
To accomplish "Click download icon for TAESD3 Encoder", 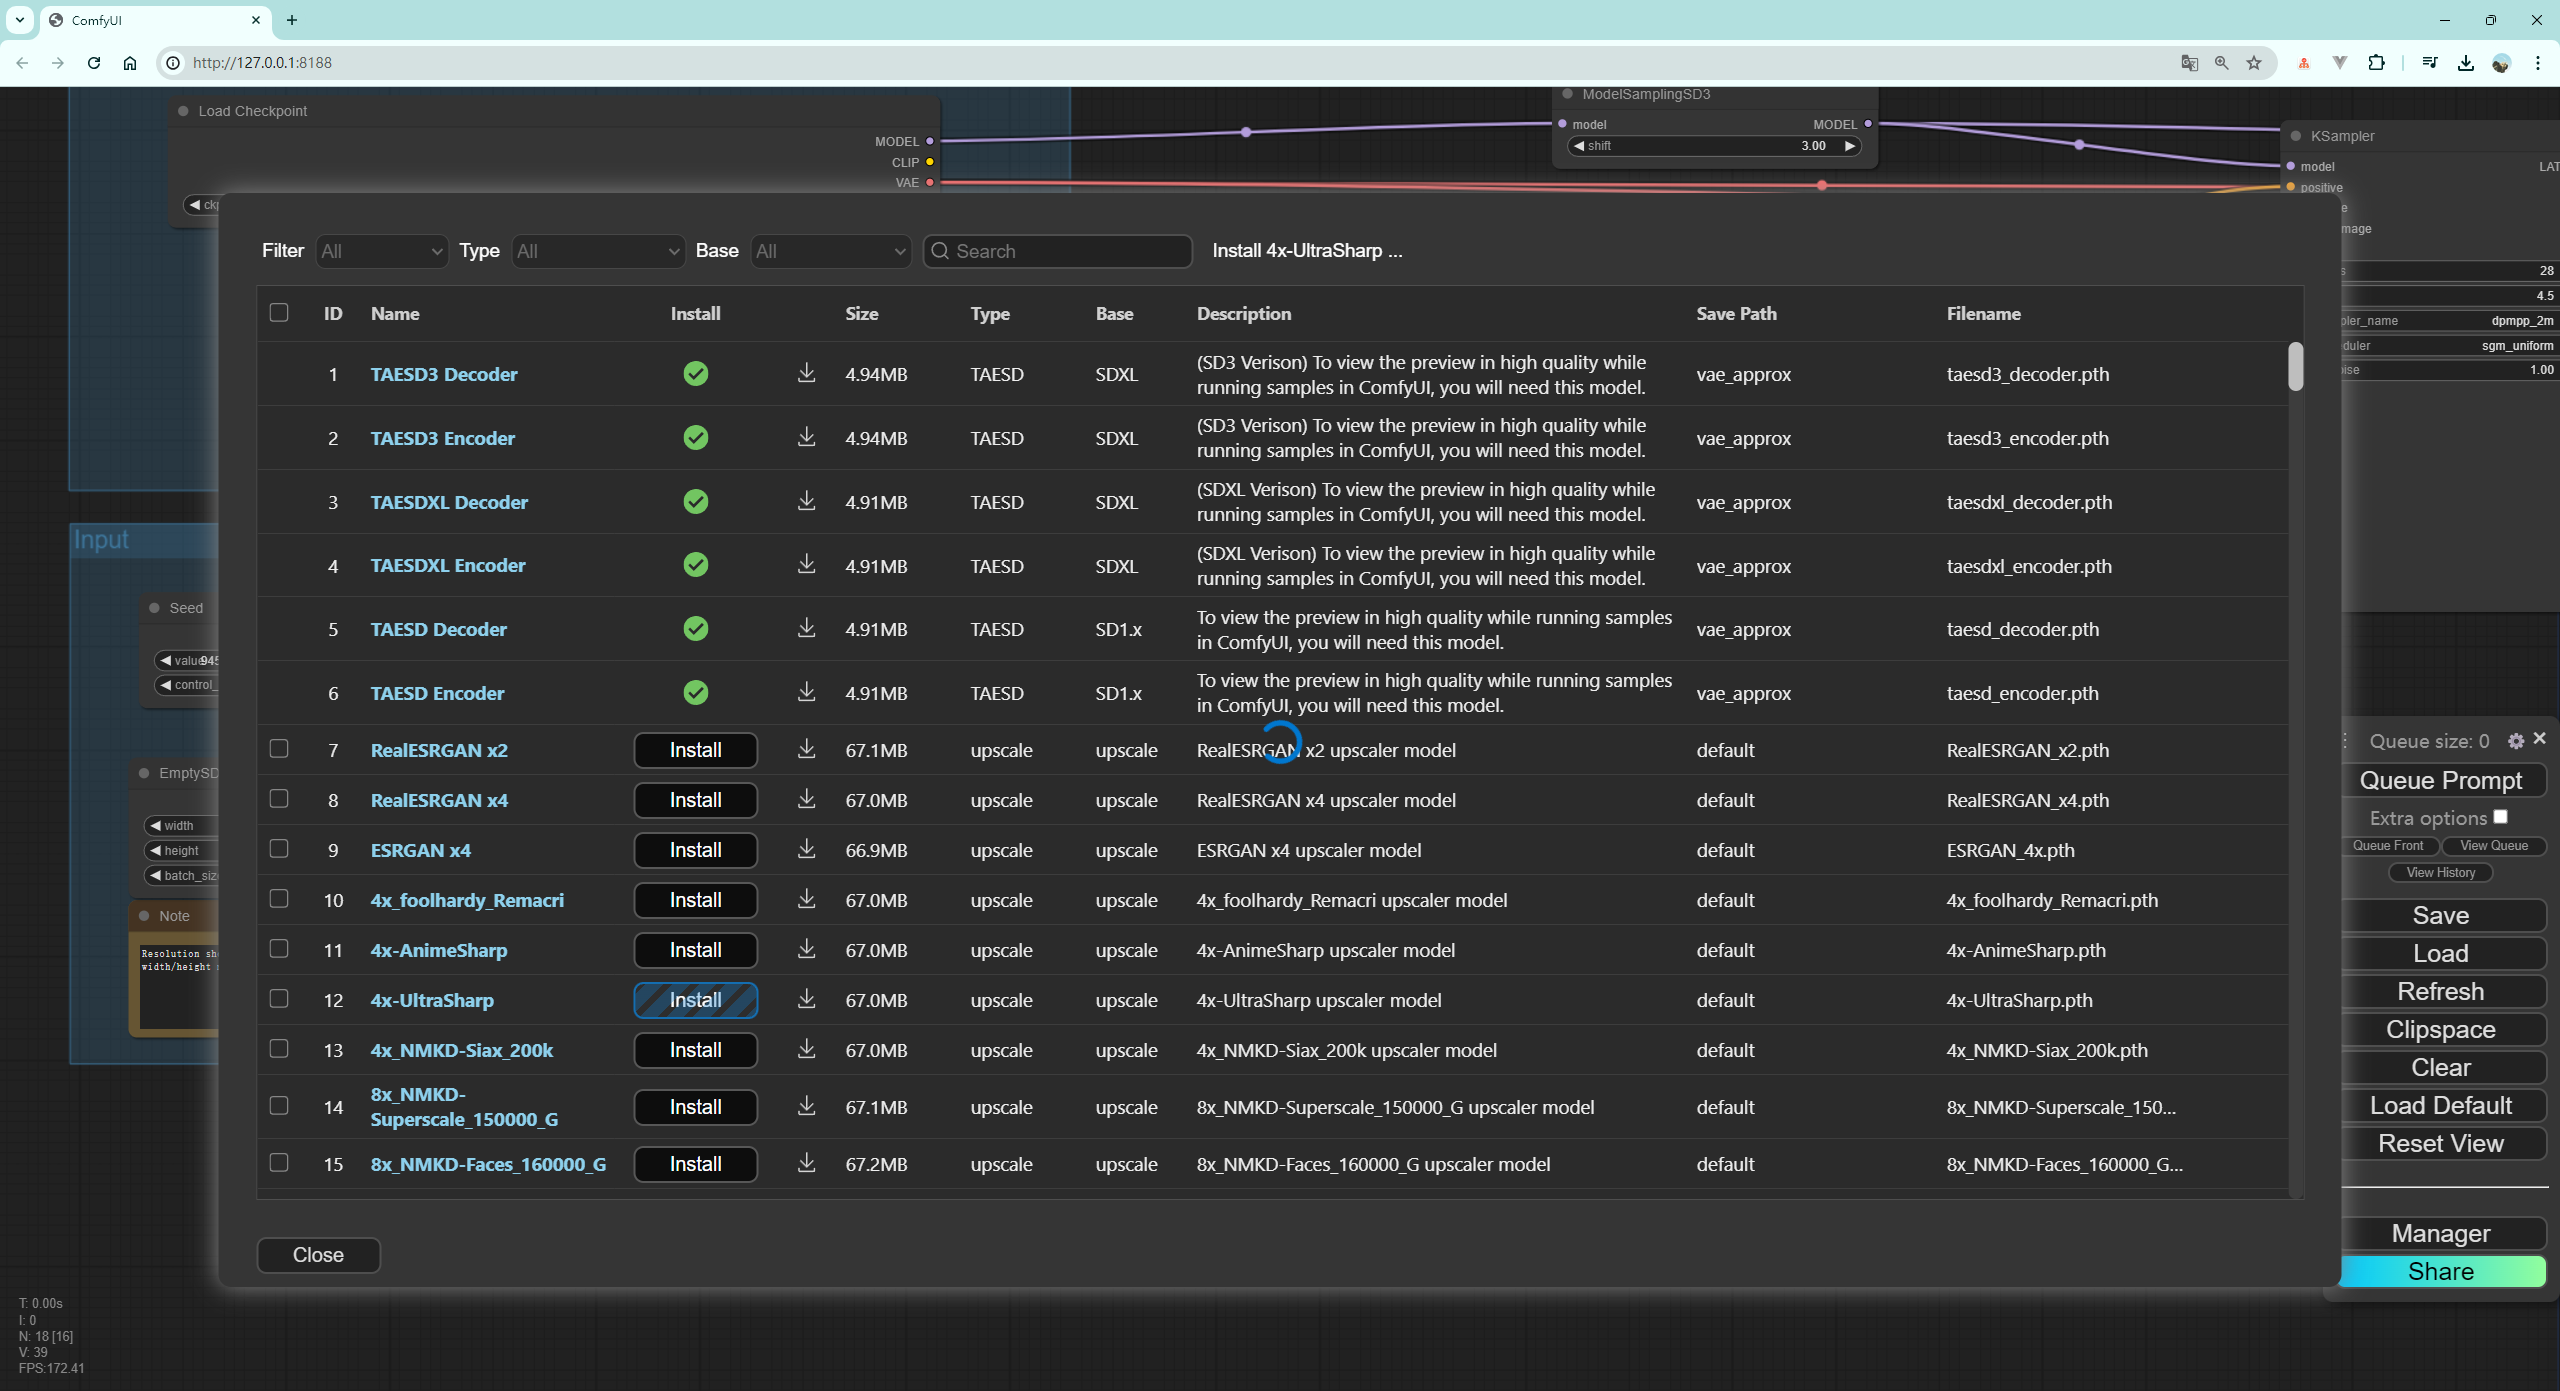I will [806, 438].
